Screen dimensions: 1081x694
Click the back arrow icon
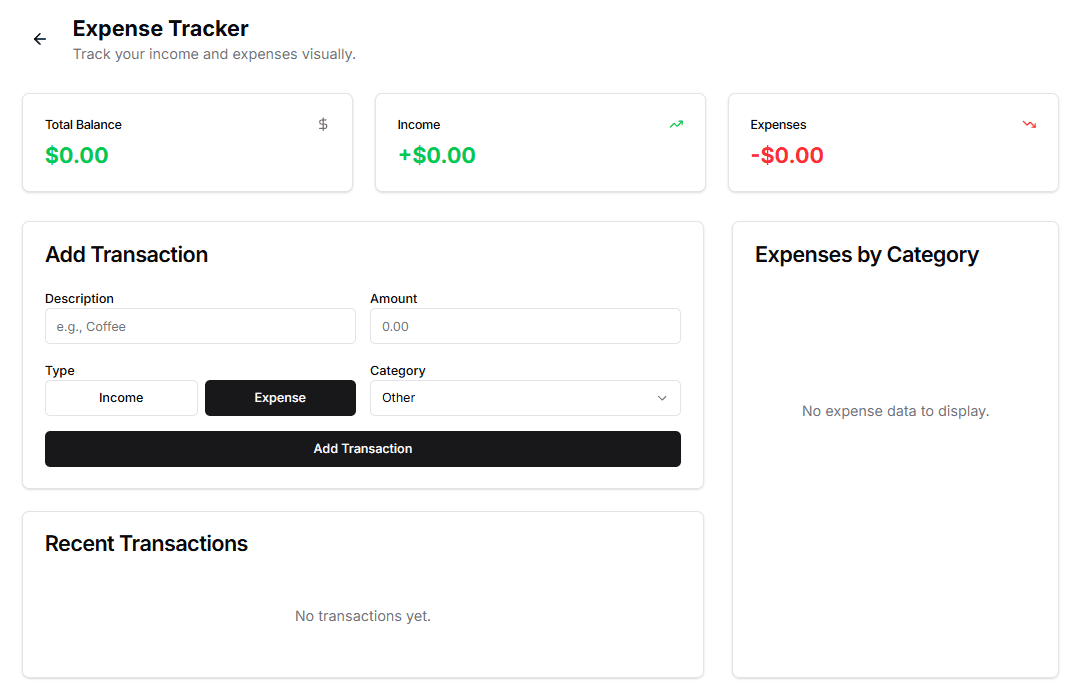tap(39, 39)
